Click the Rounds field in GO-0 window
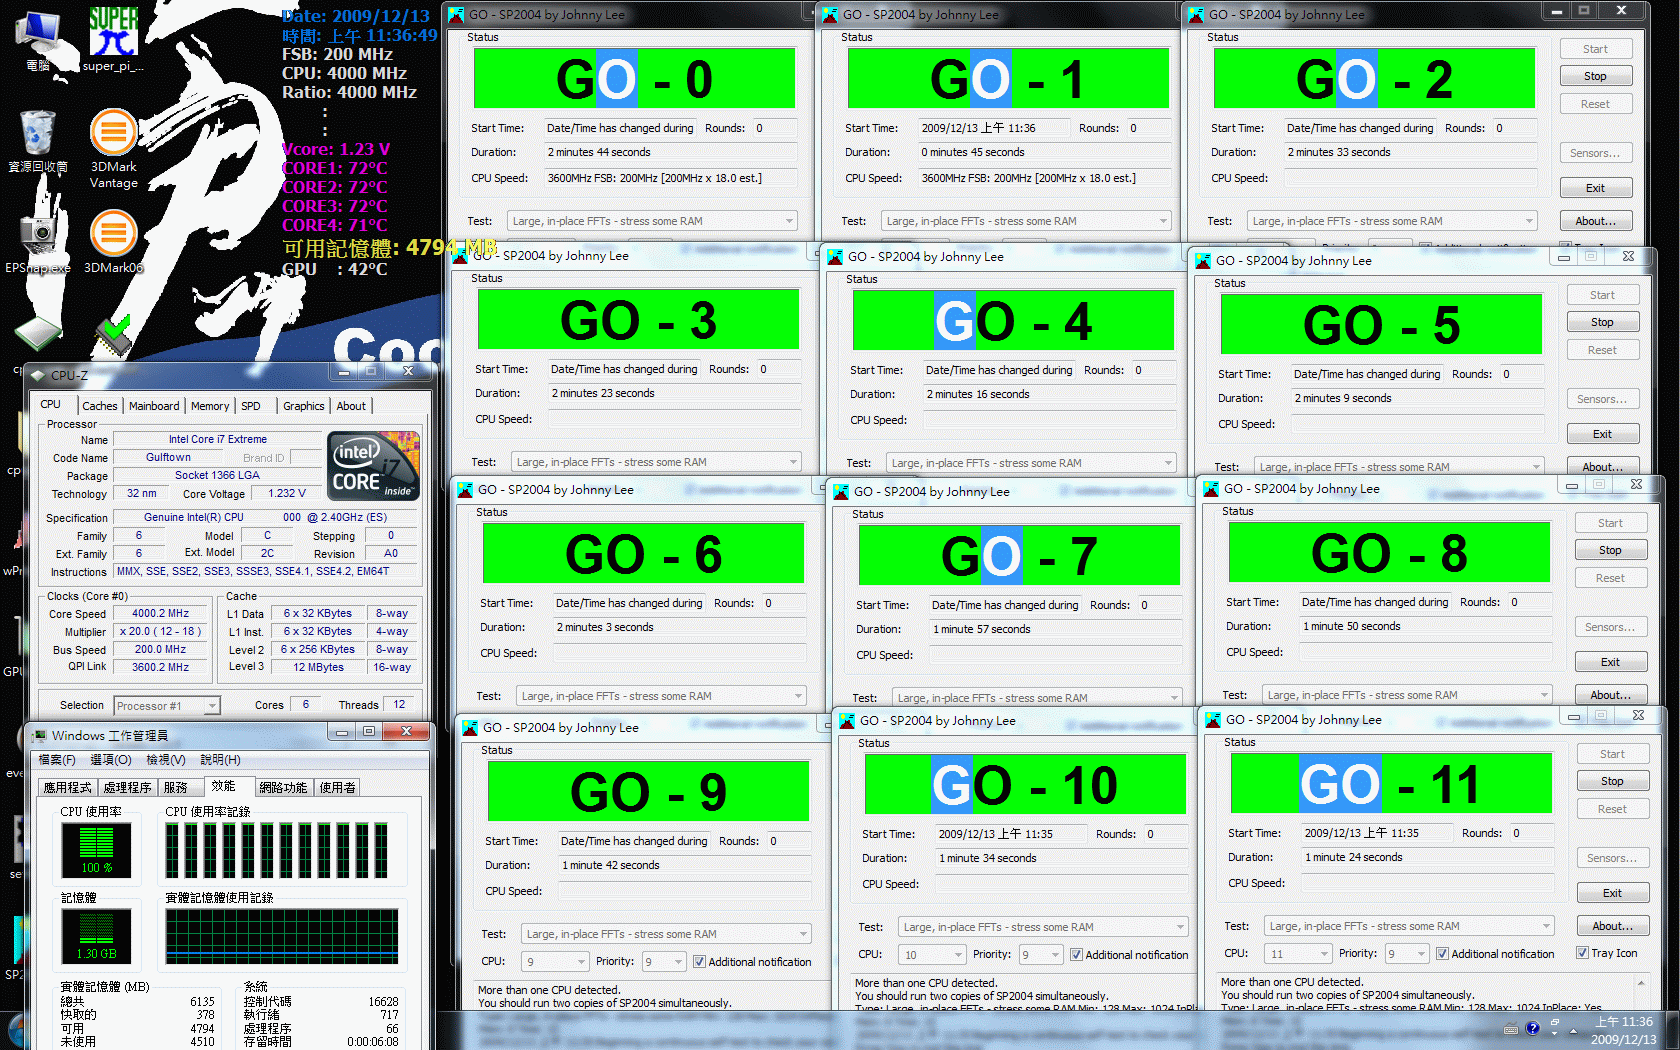1680x1050 pixels. [774, 128]
